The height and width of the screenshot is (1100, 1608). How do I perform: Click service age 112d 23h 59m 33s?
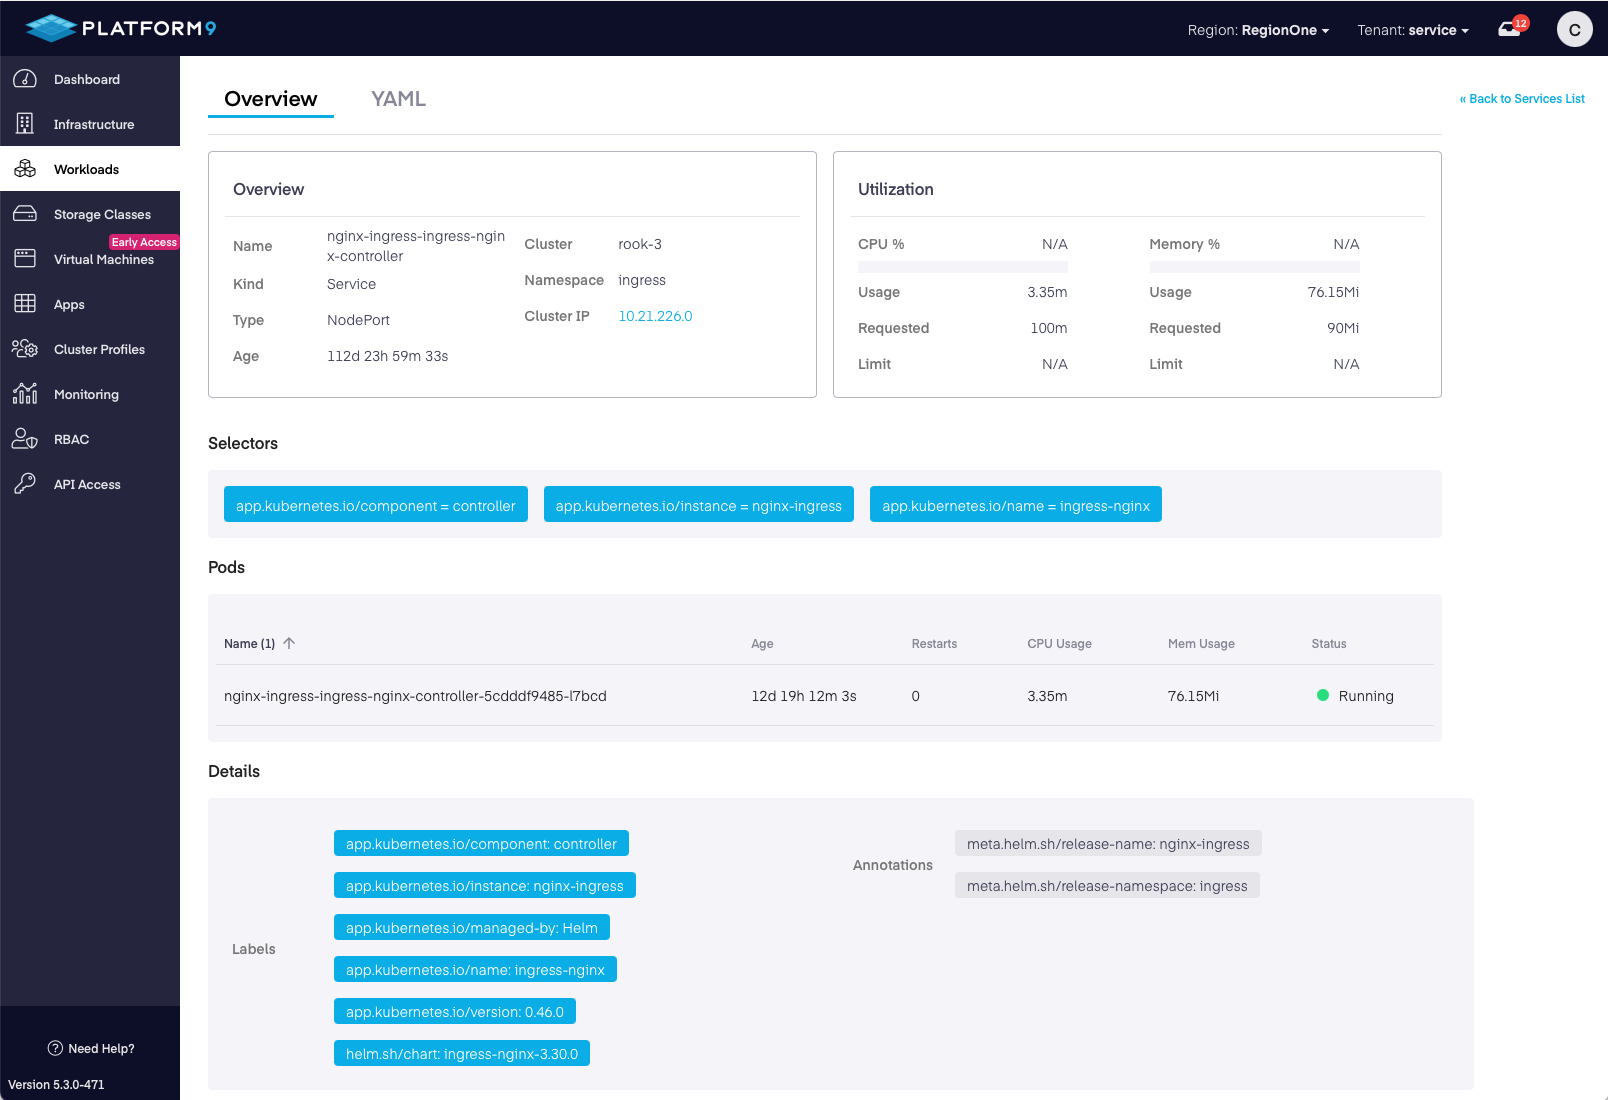pyautogui.click(x=387, y=356)
